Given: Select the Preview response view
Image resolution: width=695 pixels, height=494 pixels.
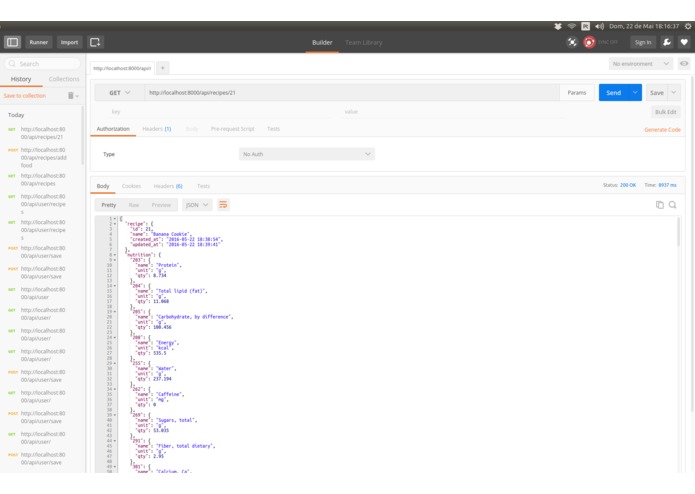Looking at the screenshot, I should click(x=161, y=205).
